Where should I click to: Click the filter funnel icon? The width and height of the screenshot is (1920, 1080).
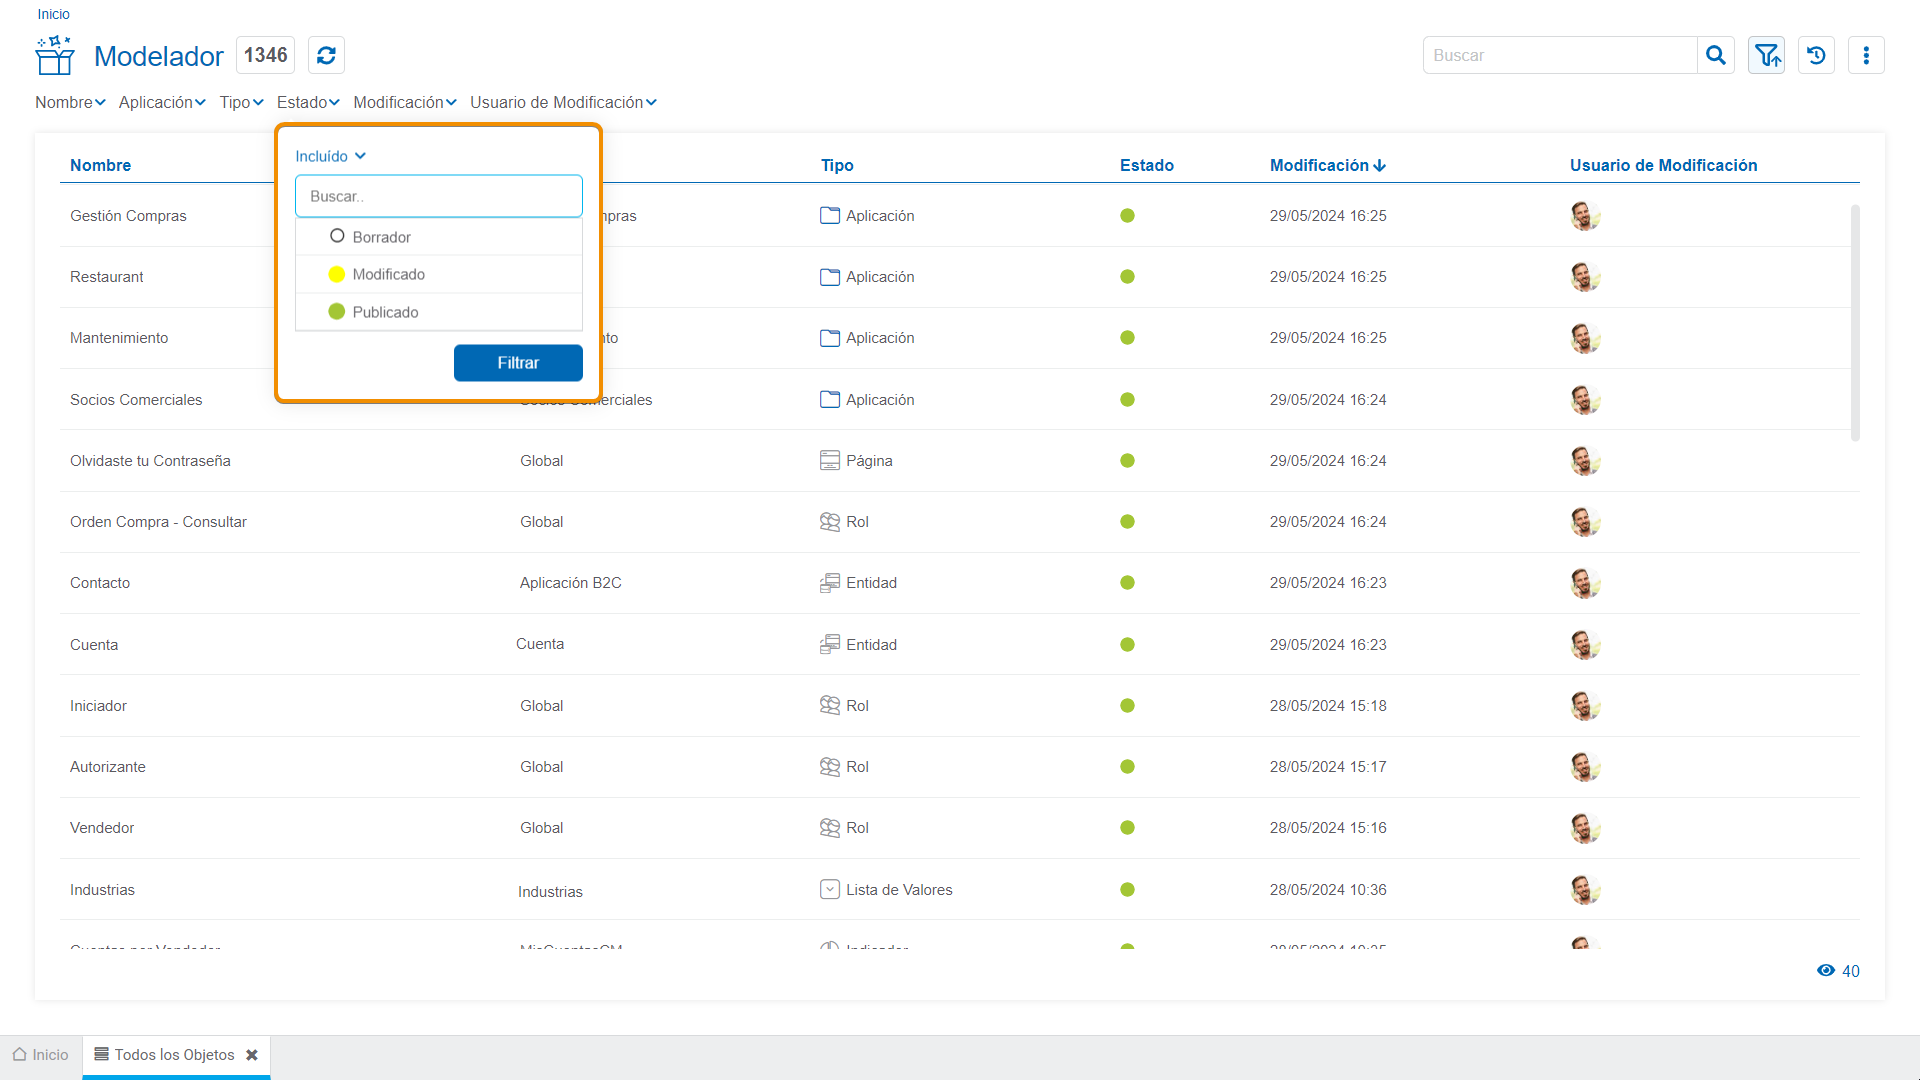tap(1767, 55)
